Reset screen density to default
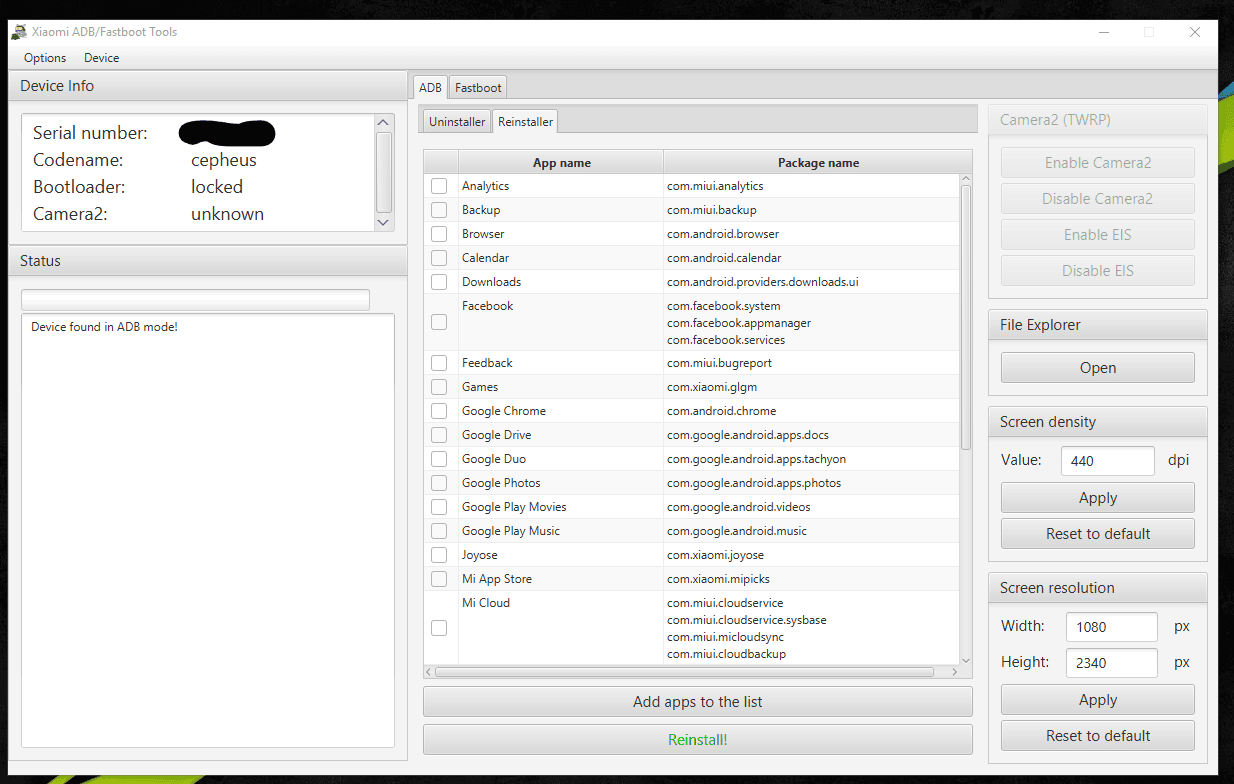The height and width of the screenshot is (784, 1234). click(x=1098, y=534)
